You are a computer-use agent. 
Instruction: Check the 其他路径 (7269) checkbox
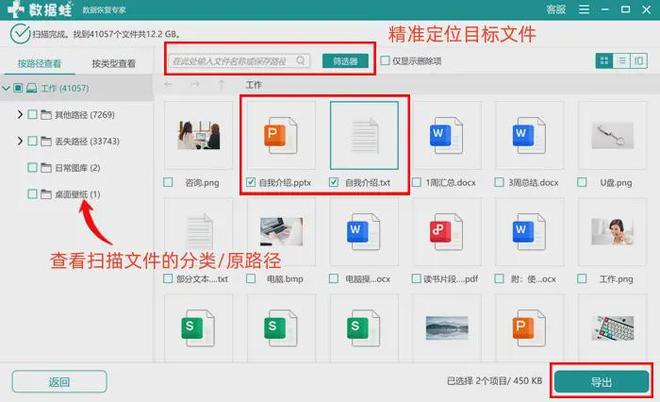(x=32, y=114)
